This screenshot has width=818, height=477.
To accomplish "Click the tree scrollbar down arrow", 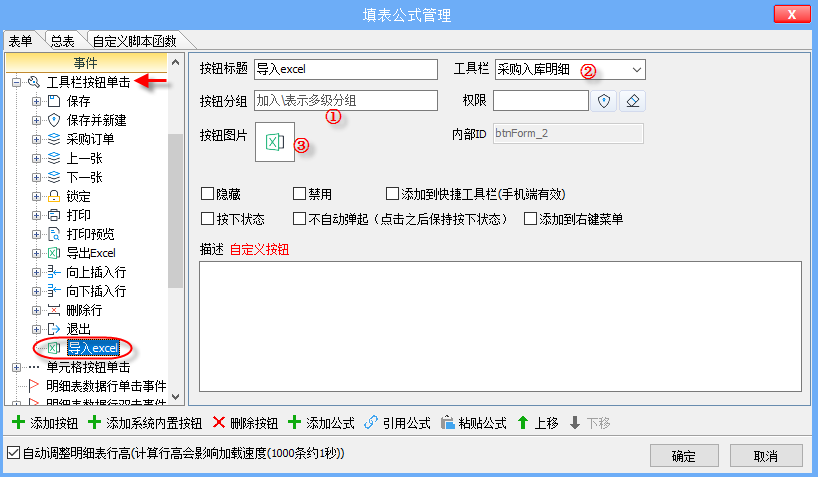I will (x=175, y=397).
